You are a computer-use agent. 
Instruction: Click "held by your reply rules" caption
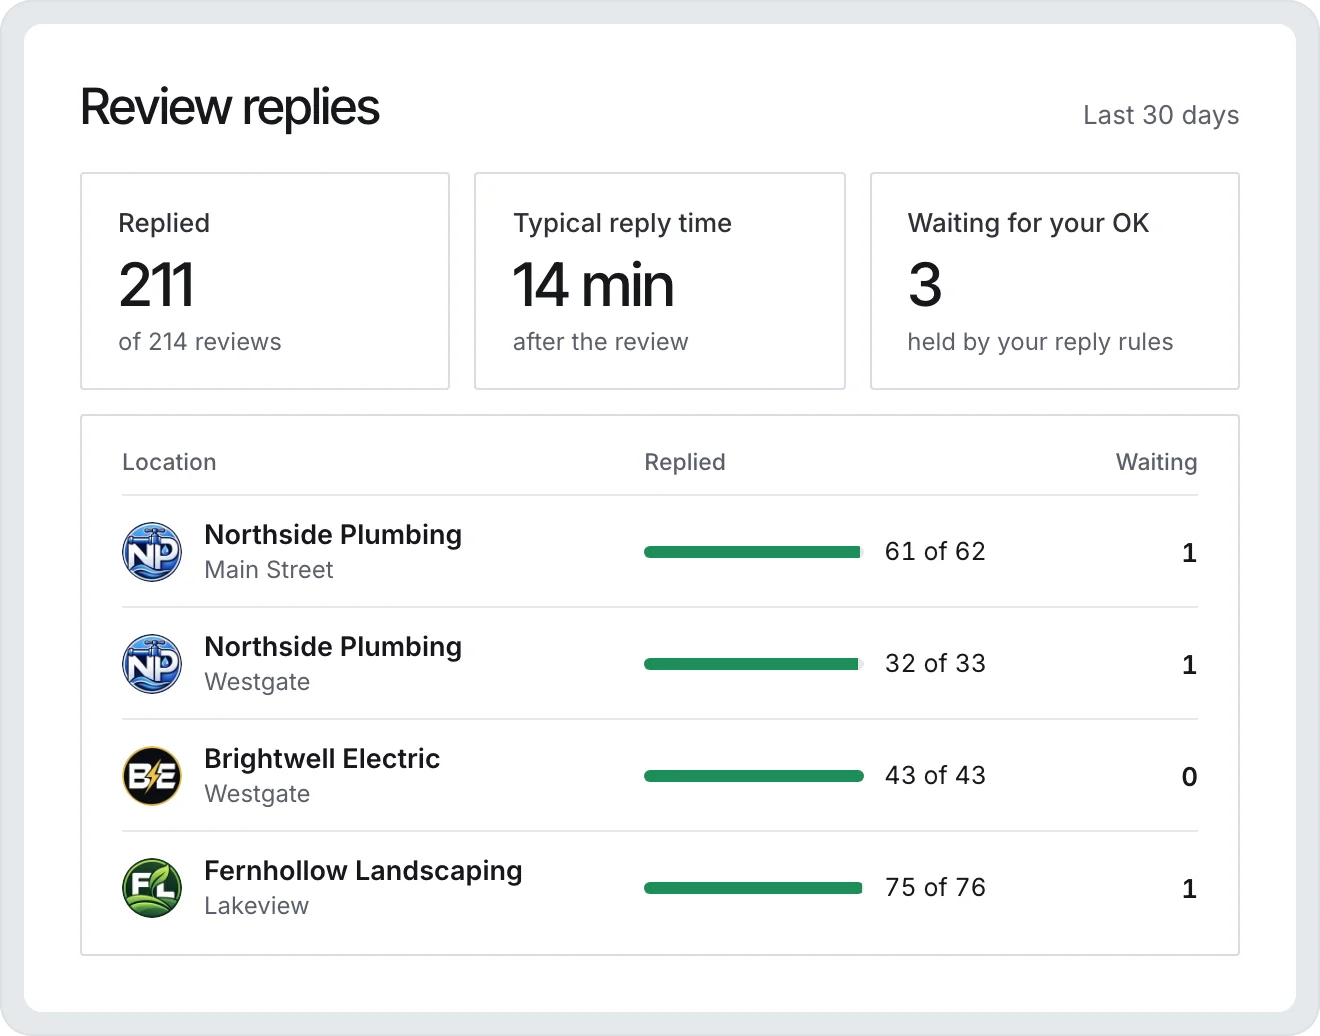pos(1040,342)
